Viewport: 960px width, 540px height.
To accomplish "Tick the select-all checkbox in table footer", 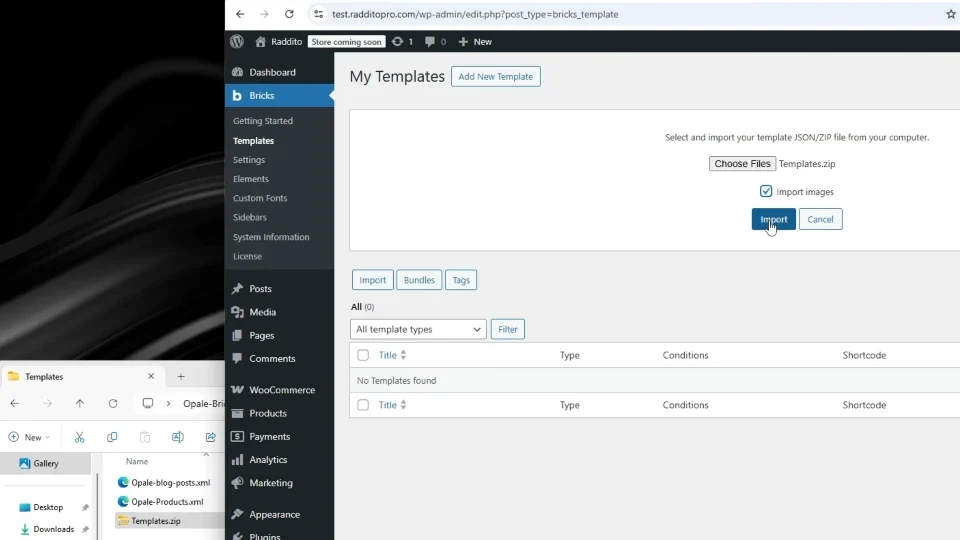I will click(x=363, y=405).
